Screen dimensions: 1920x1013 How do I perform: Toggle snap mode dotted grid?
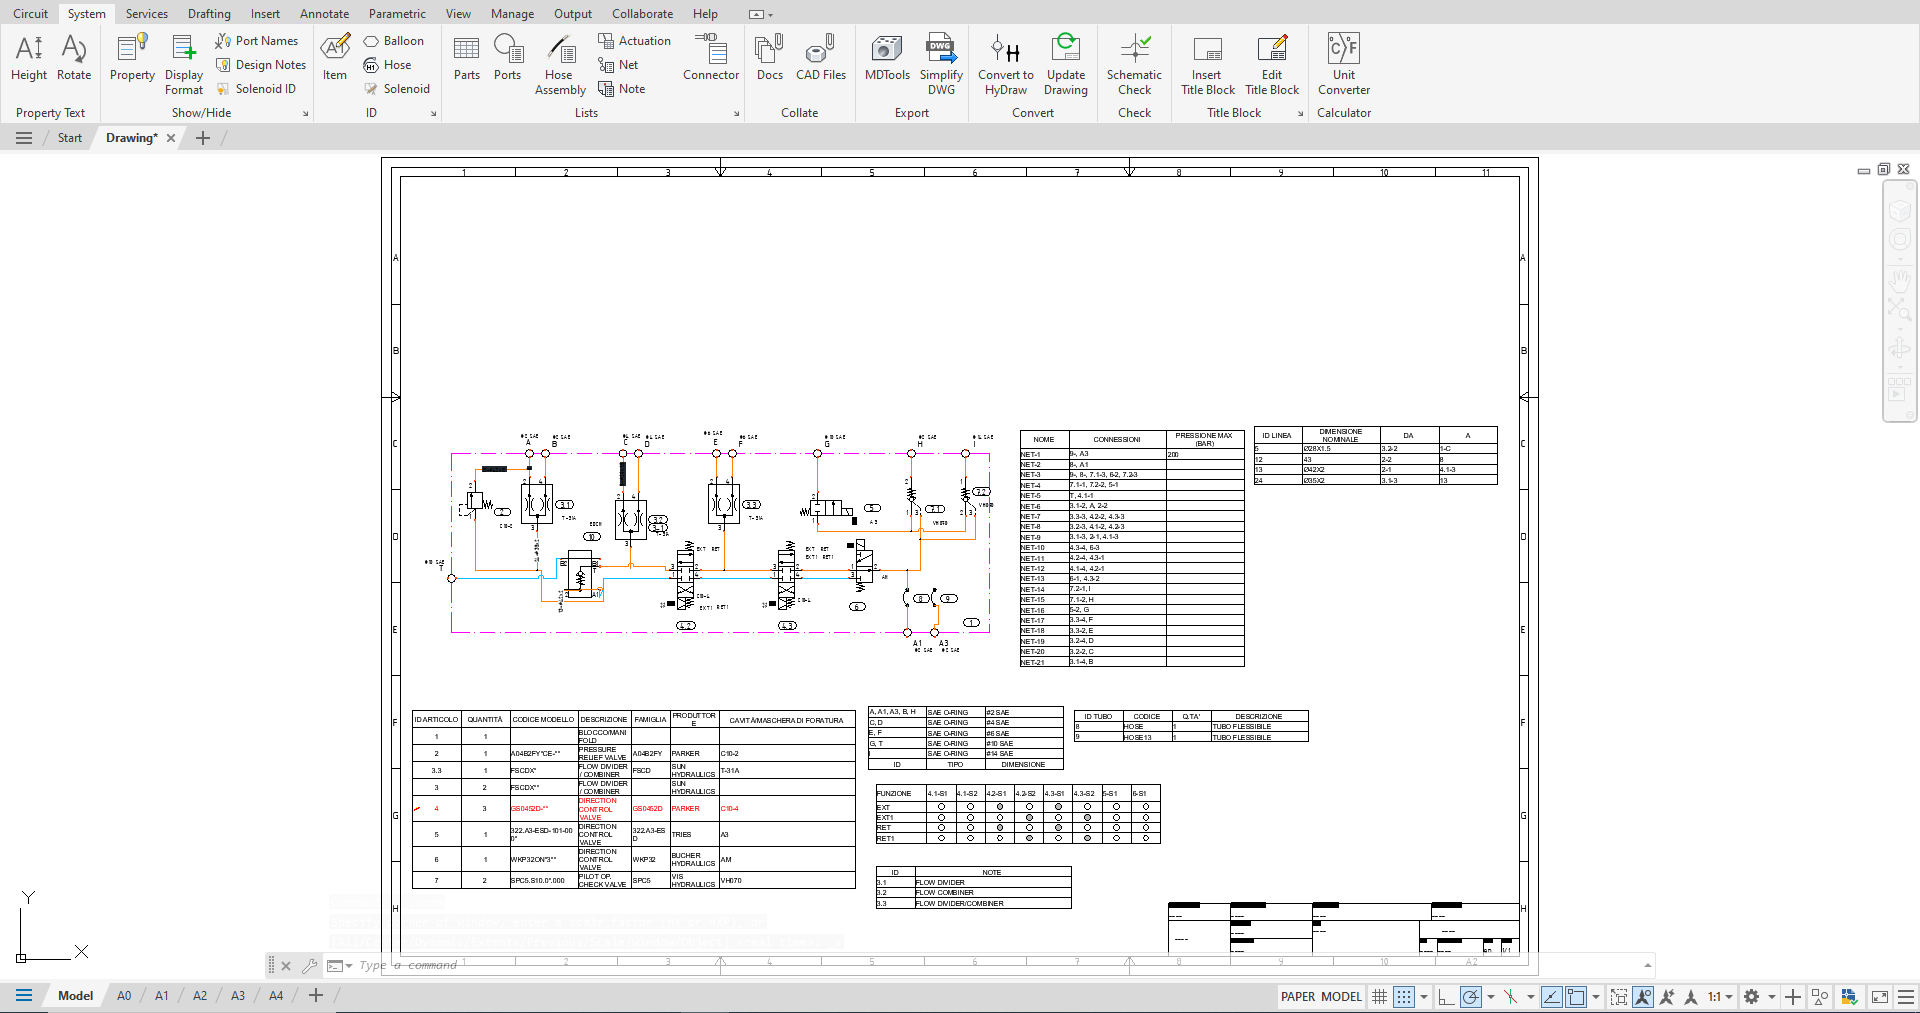tap(1404, 997)
